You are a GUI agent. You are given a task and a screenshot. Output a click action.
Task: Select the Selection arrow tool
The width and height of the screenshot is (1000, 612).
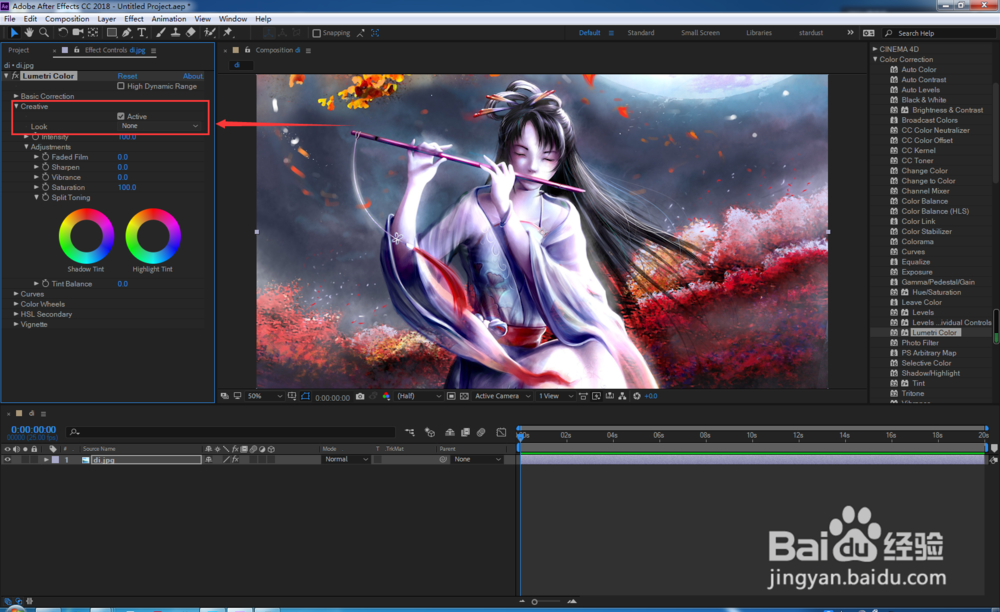pyautogui.click(x=14, y=33)
